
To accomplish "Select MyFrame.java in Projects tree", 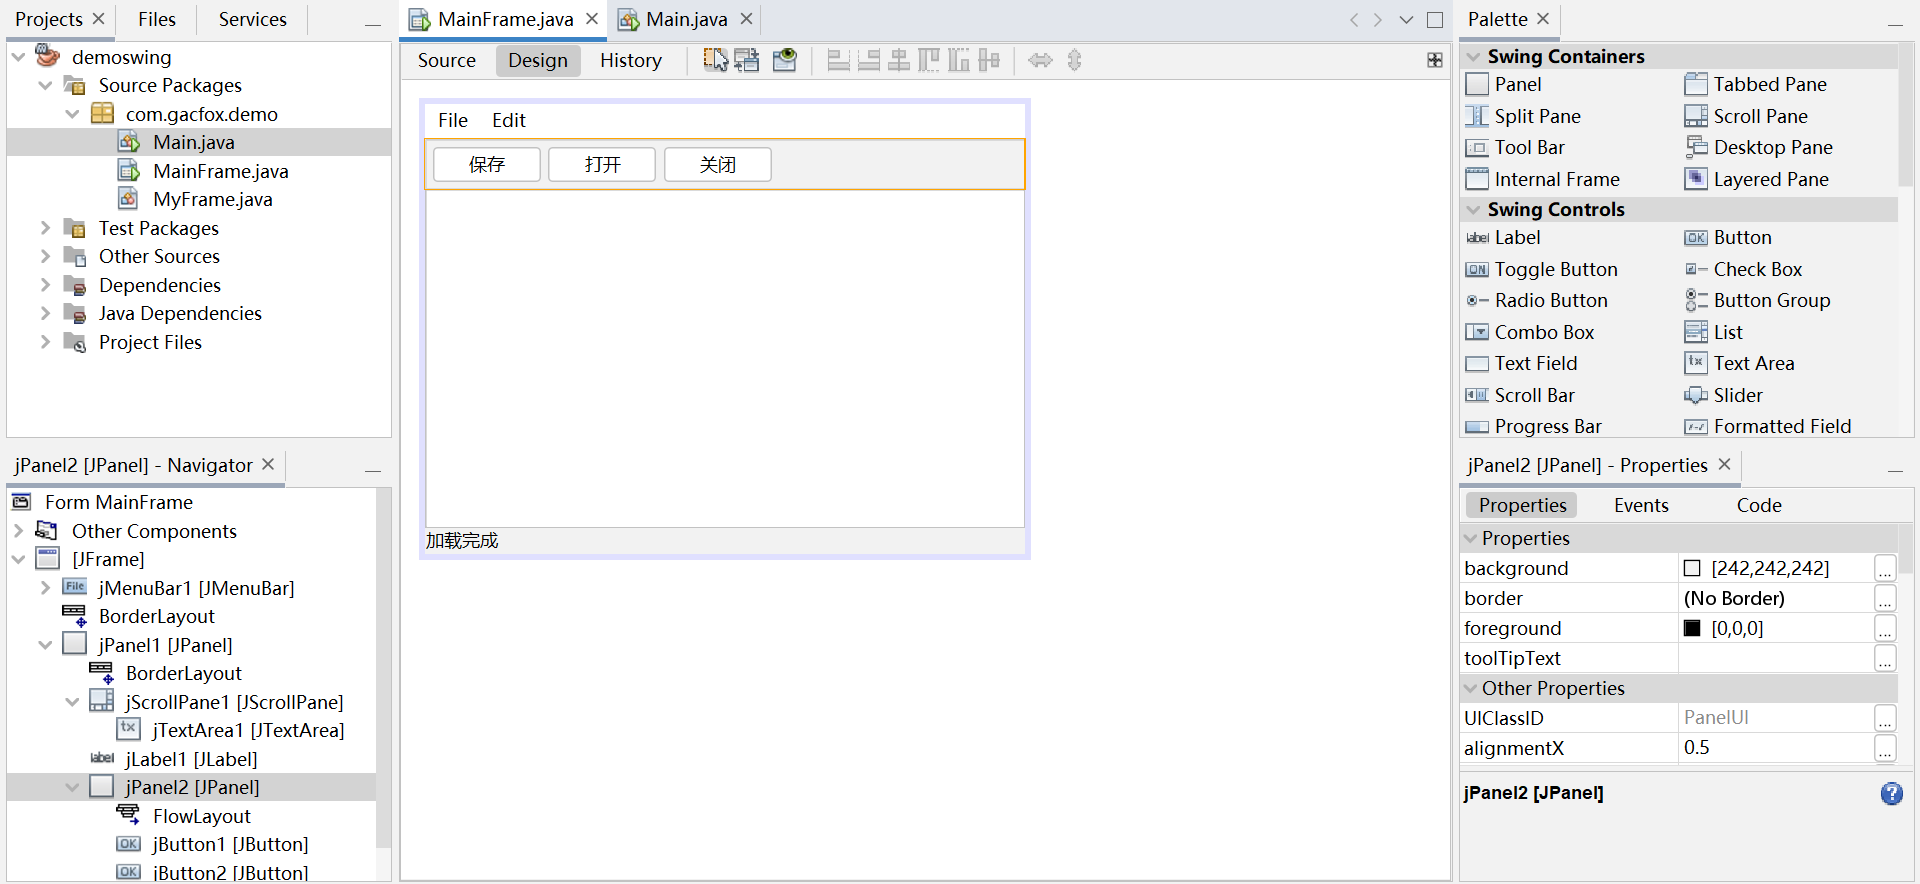I will (x=212, y=199).
